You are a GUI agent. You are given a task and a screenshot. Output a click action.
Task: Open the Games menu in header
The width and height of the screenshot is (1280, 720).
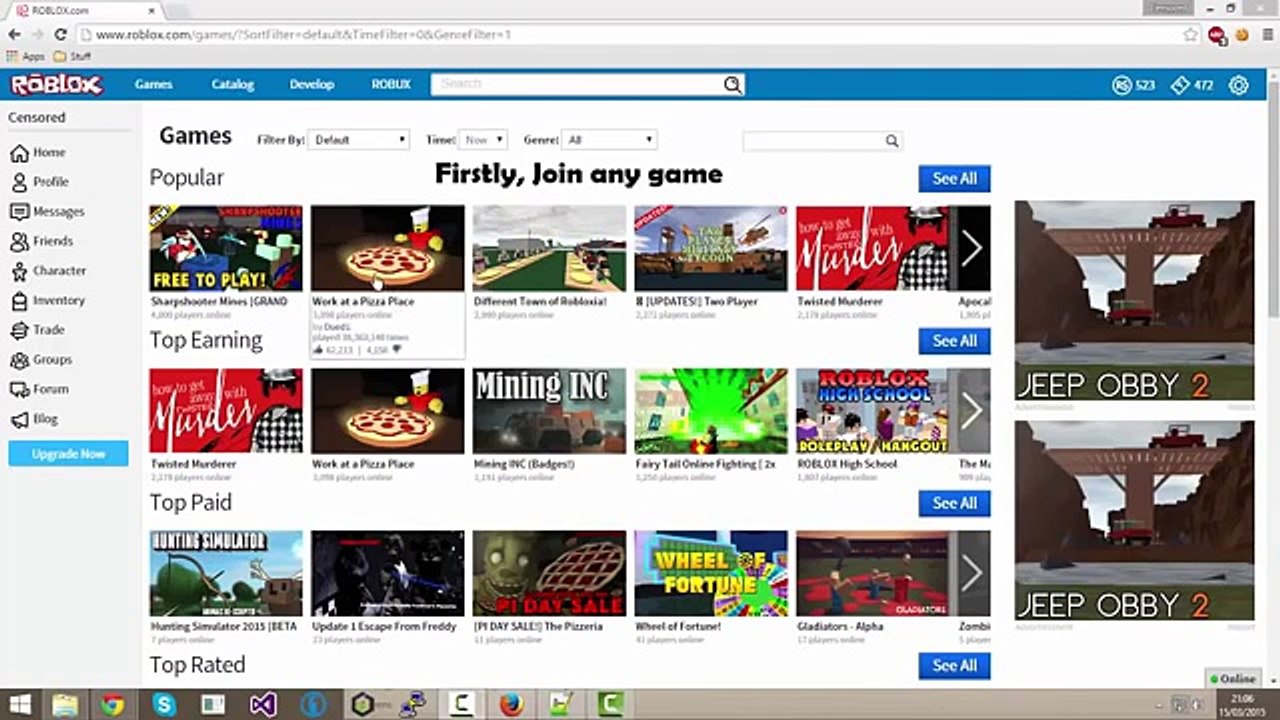(154, 85)
